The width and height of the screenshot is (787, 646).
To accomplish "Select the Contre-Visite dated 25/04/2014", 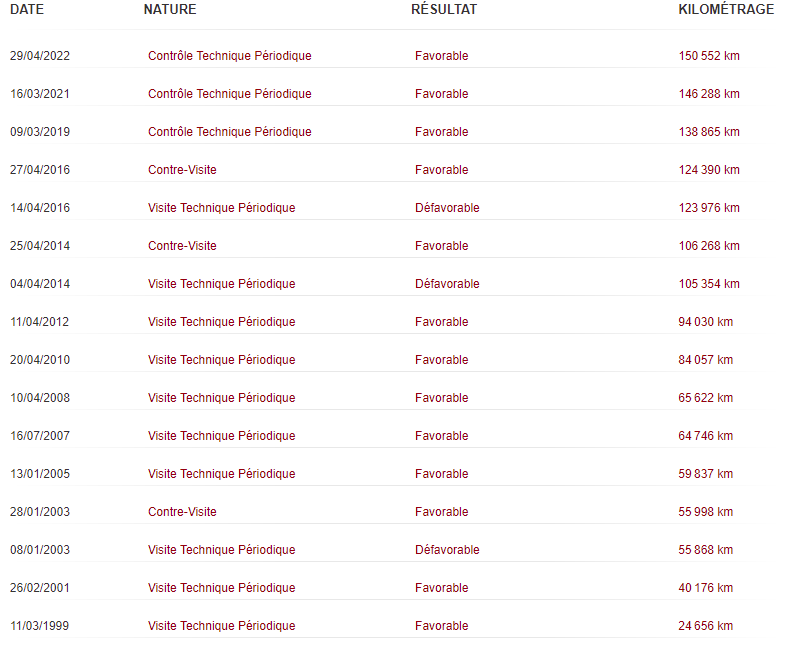I will pos(182,246).
